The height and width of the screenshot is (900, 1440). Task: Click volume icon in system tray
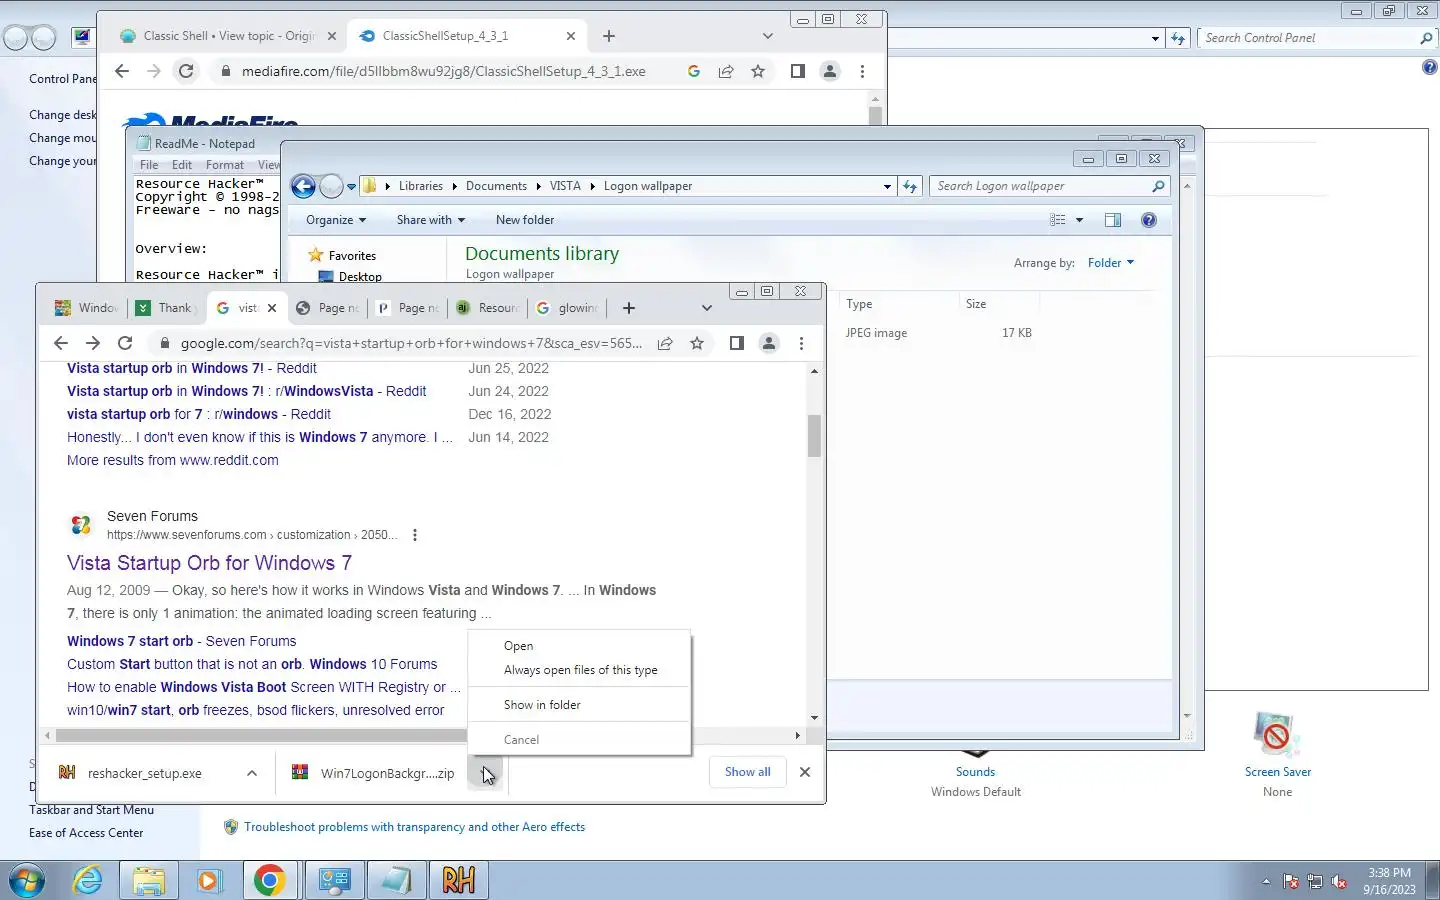(x=1340, y=882)
